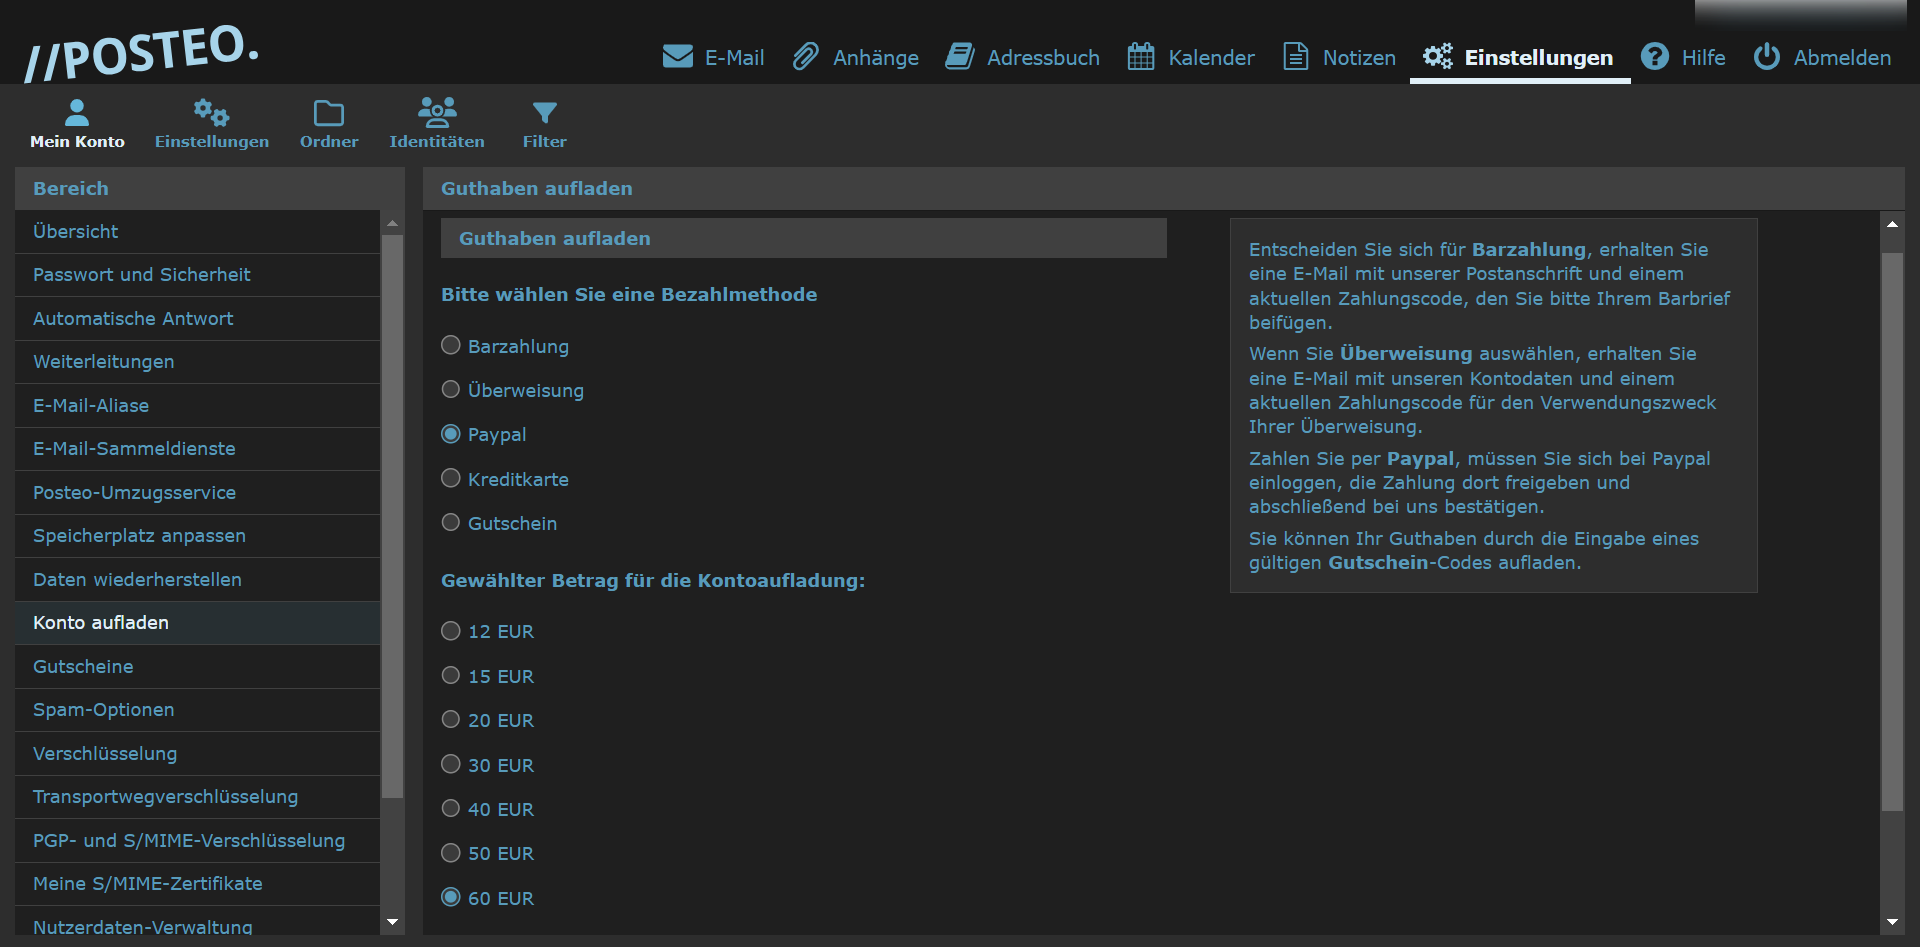Open the Kalender calendar icon

(1140, 57)
